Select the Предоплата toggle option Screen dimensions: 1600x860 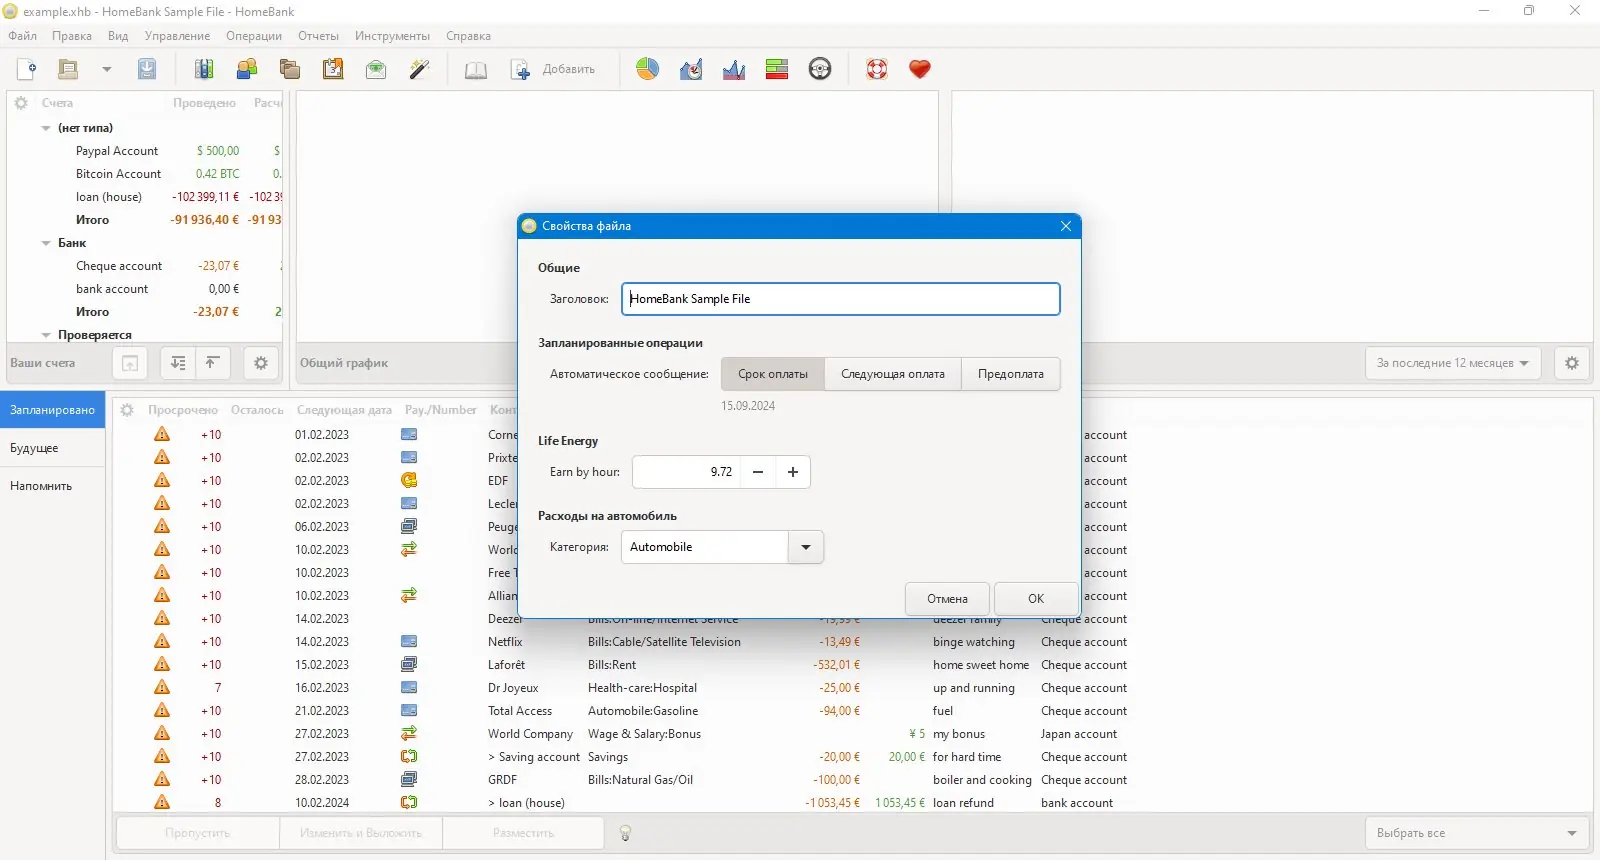pos(1011,374)
